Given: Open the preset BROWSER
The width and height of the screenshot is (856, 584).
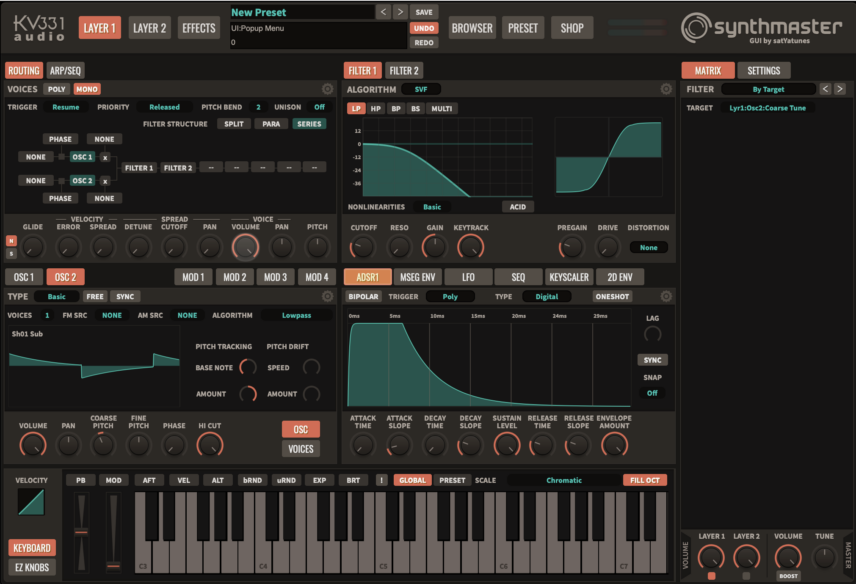Looking at the screenshot, I should (472, 28).
